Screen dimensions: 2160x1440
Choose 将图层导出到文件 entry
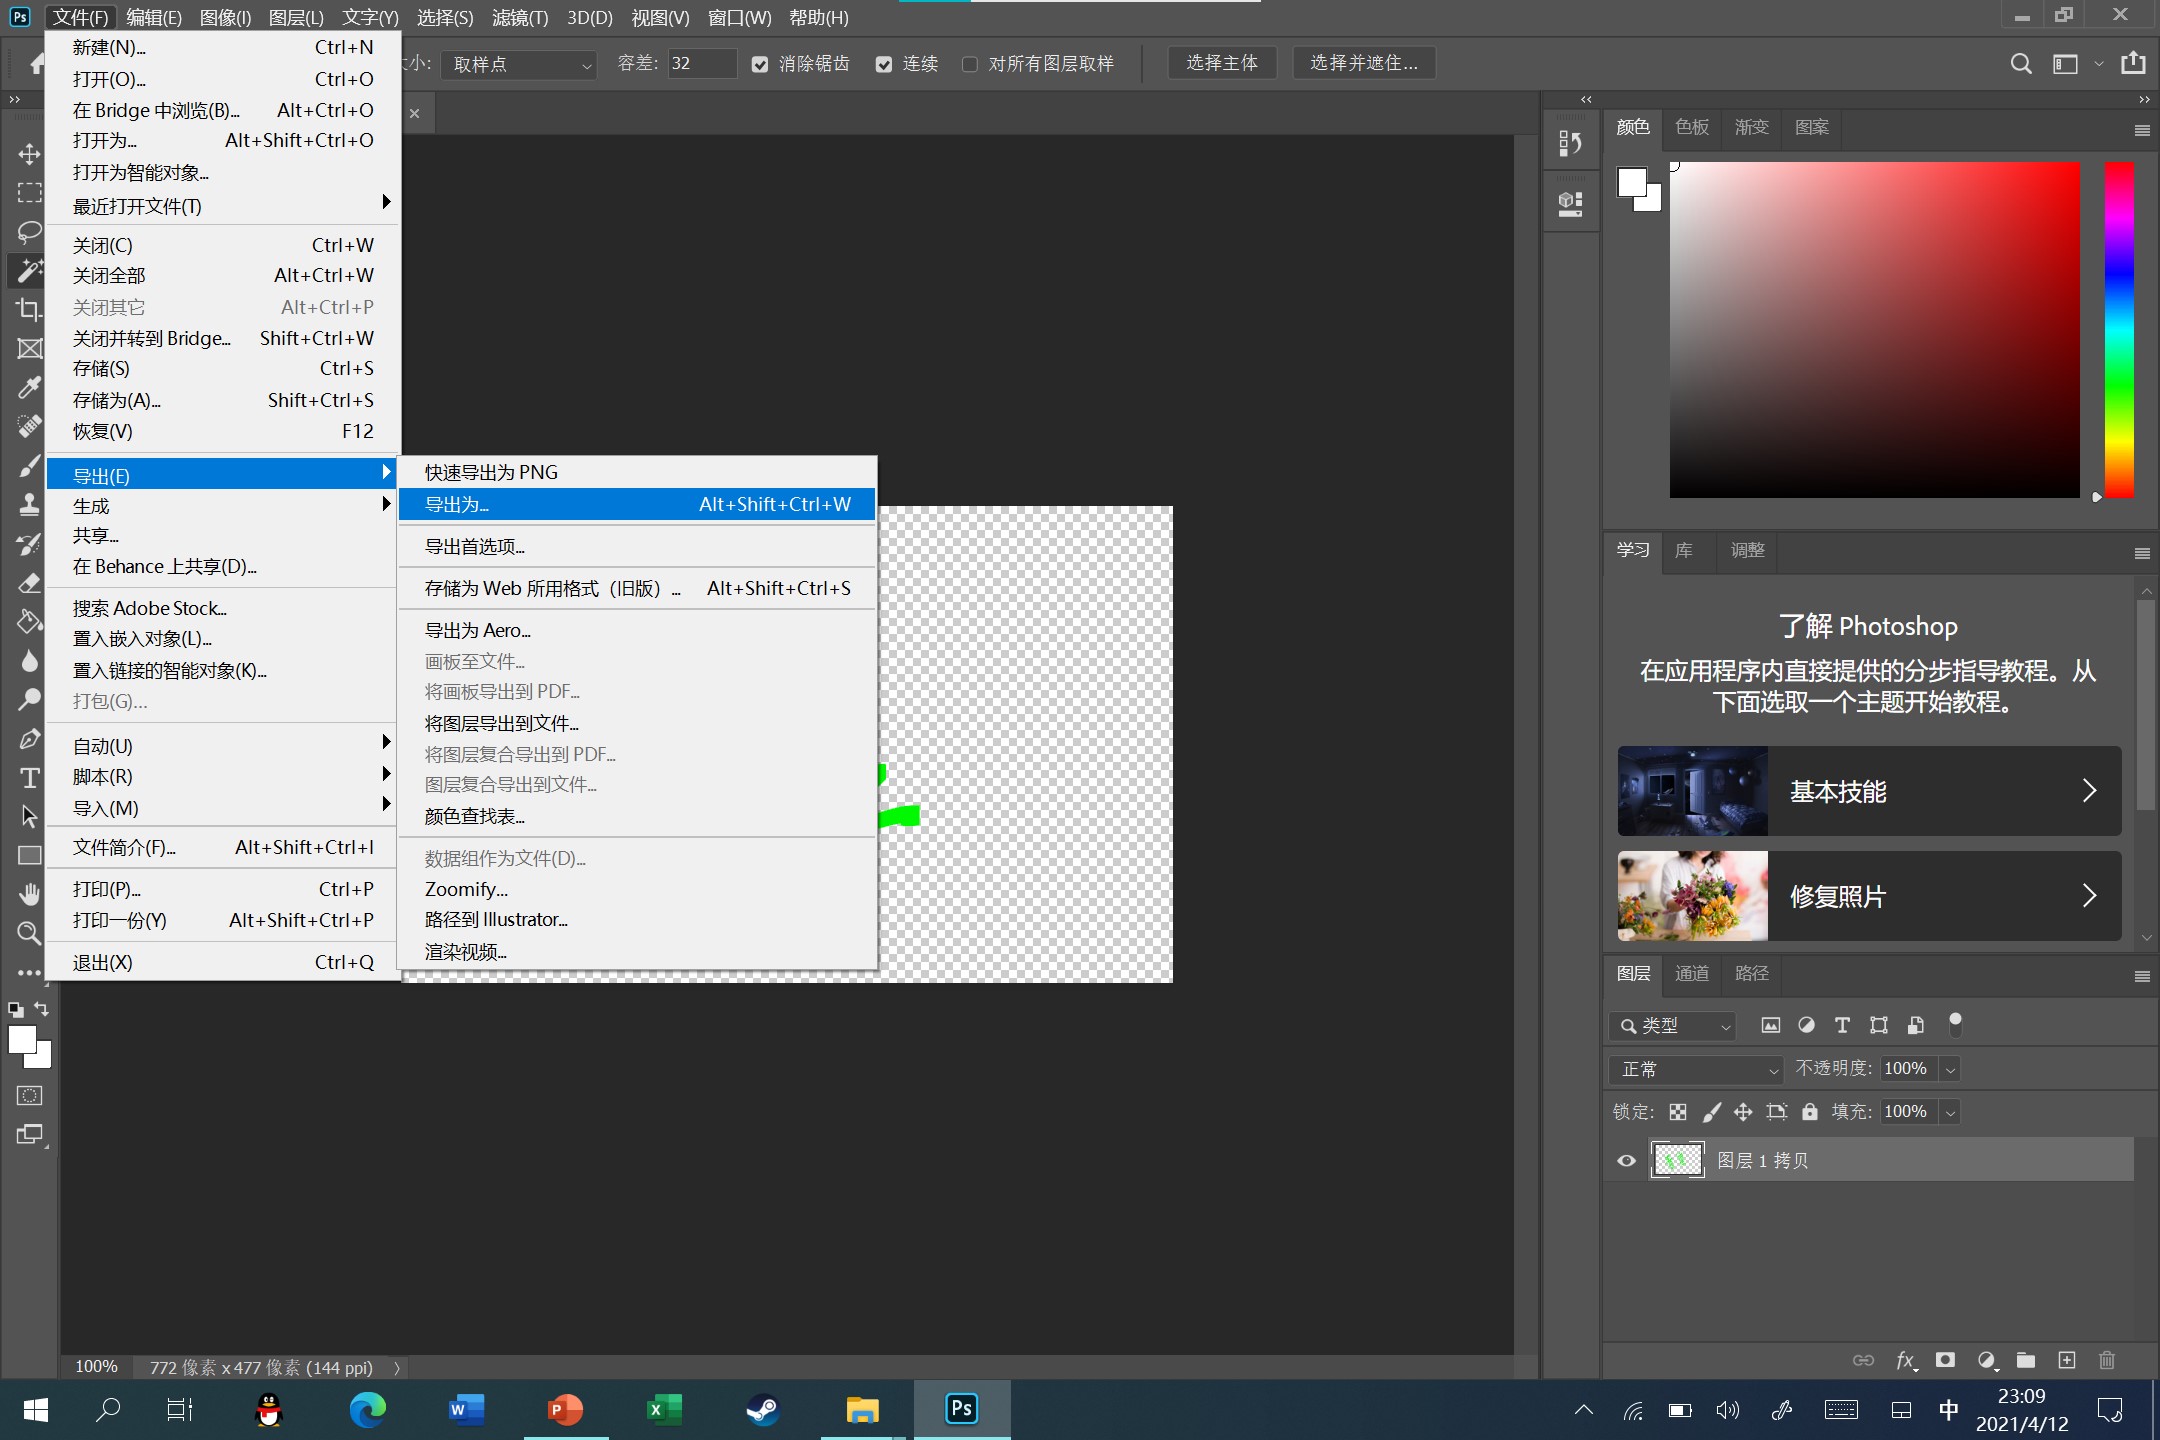click(x=637, y=723)
